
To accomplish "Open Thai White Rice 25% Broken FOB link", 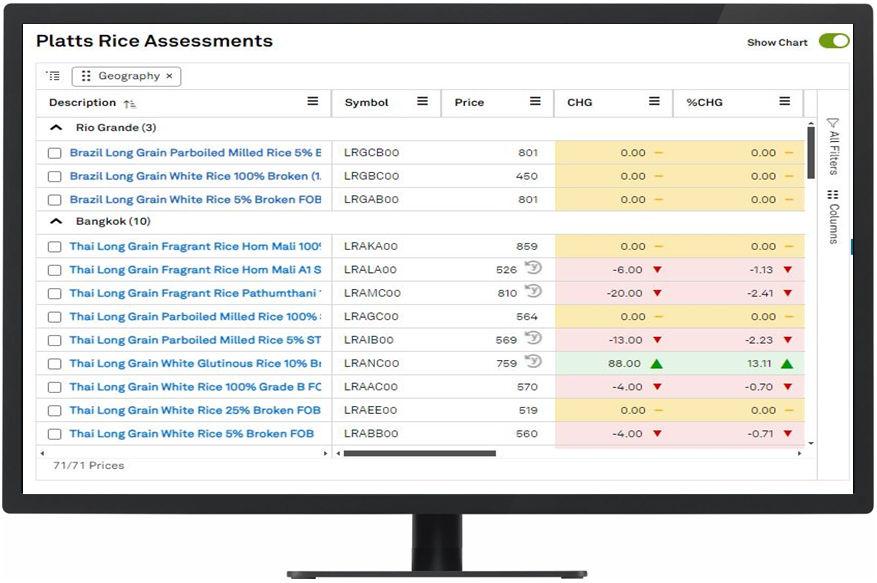I will (195, 410).
